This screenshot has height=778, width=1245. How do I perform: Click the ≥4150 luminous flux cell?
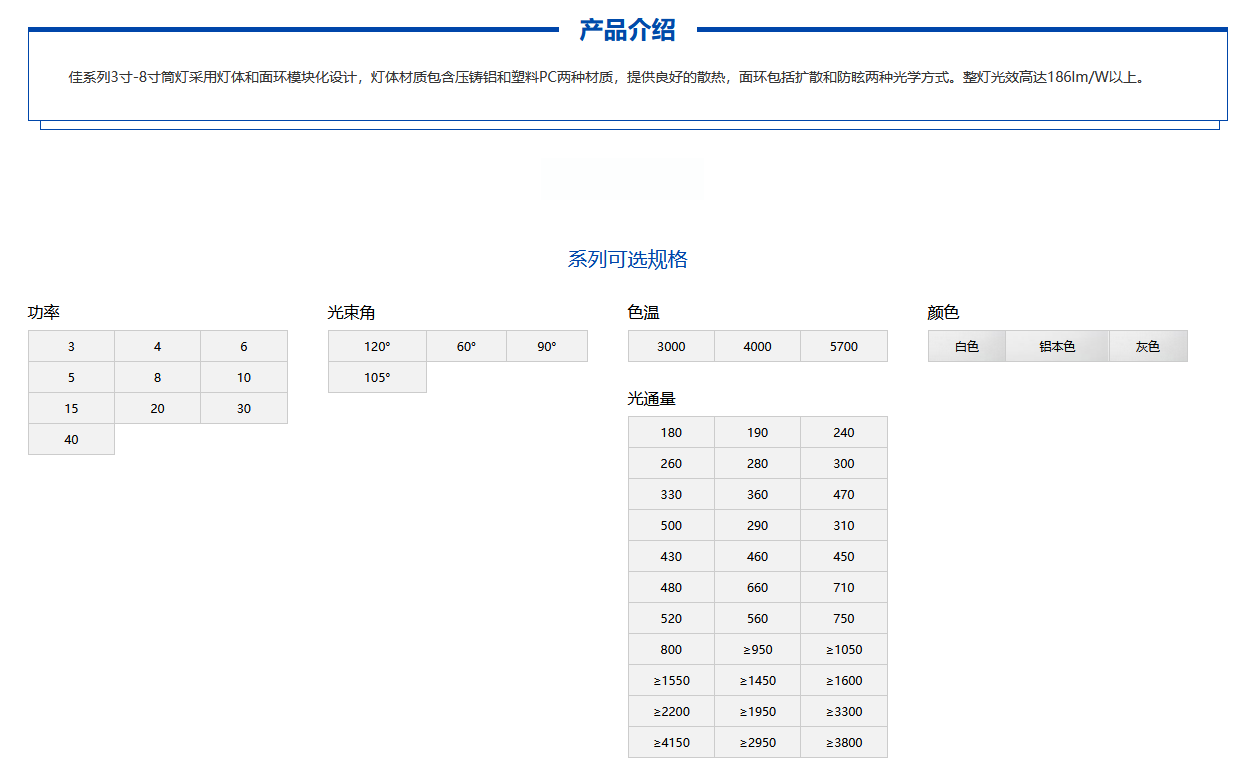click(x=671, y=742)
